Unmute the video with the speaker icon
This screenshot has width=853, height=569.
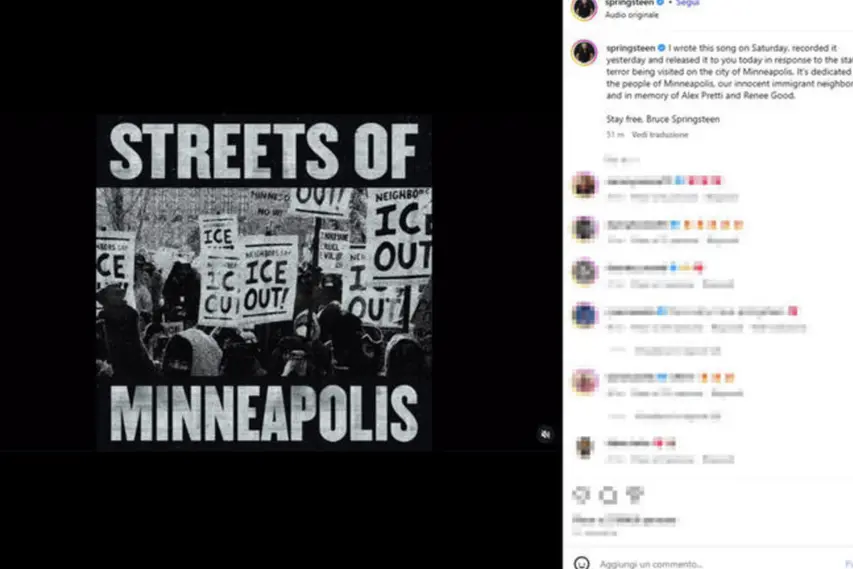546,434
